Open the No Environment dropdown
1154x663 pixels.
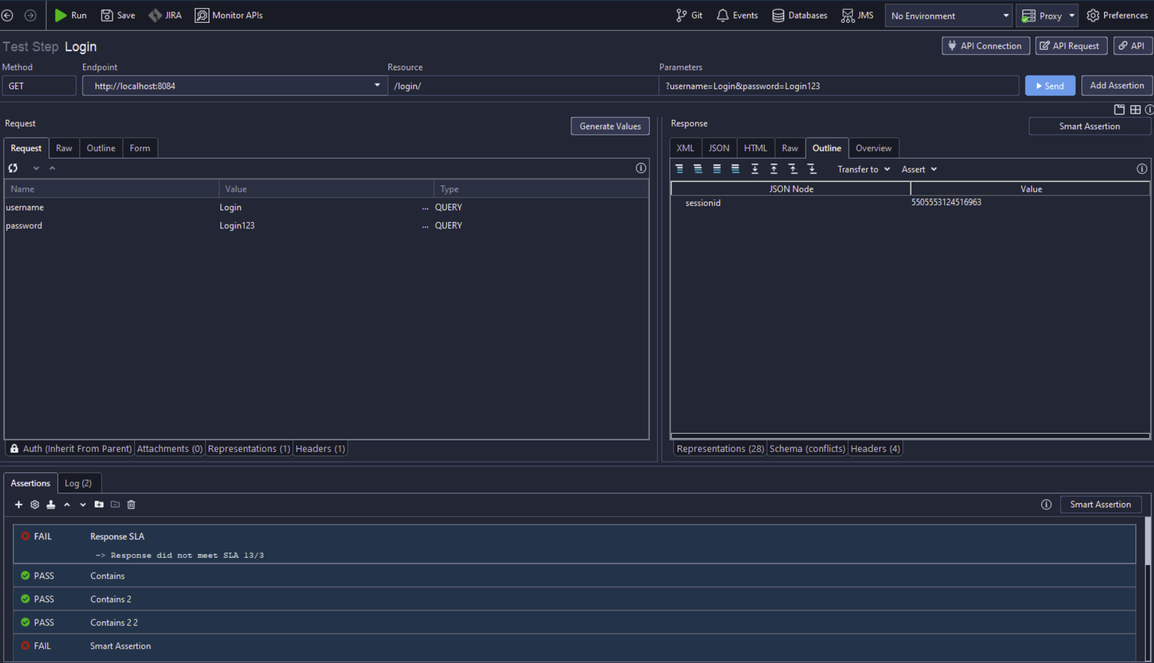tap(949, 16)
